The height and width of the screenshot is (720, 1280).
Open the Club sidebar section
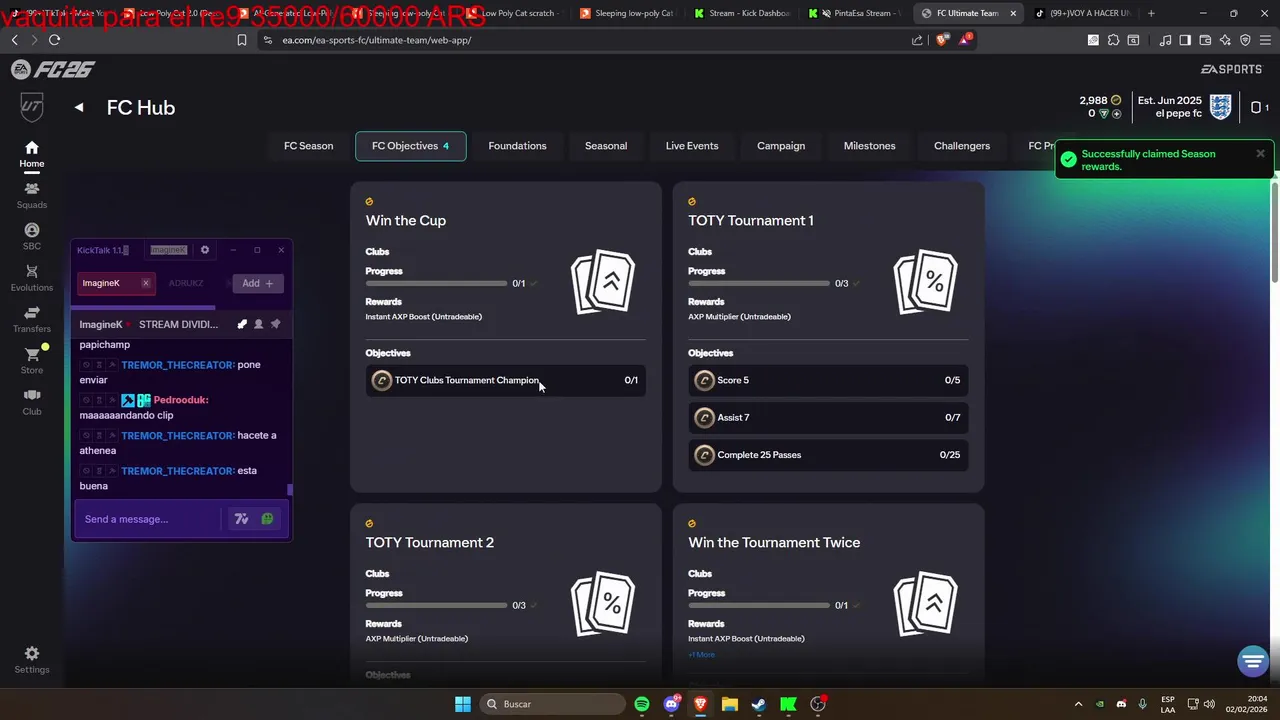coord(32,402)
